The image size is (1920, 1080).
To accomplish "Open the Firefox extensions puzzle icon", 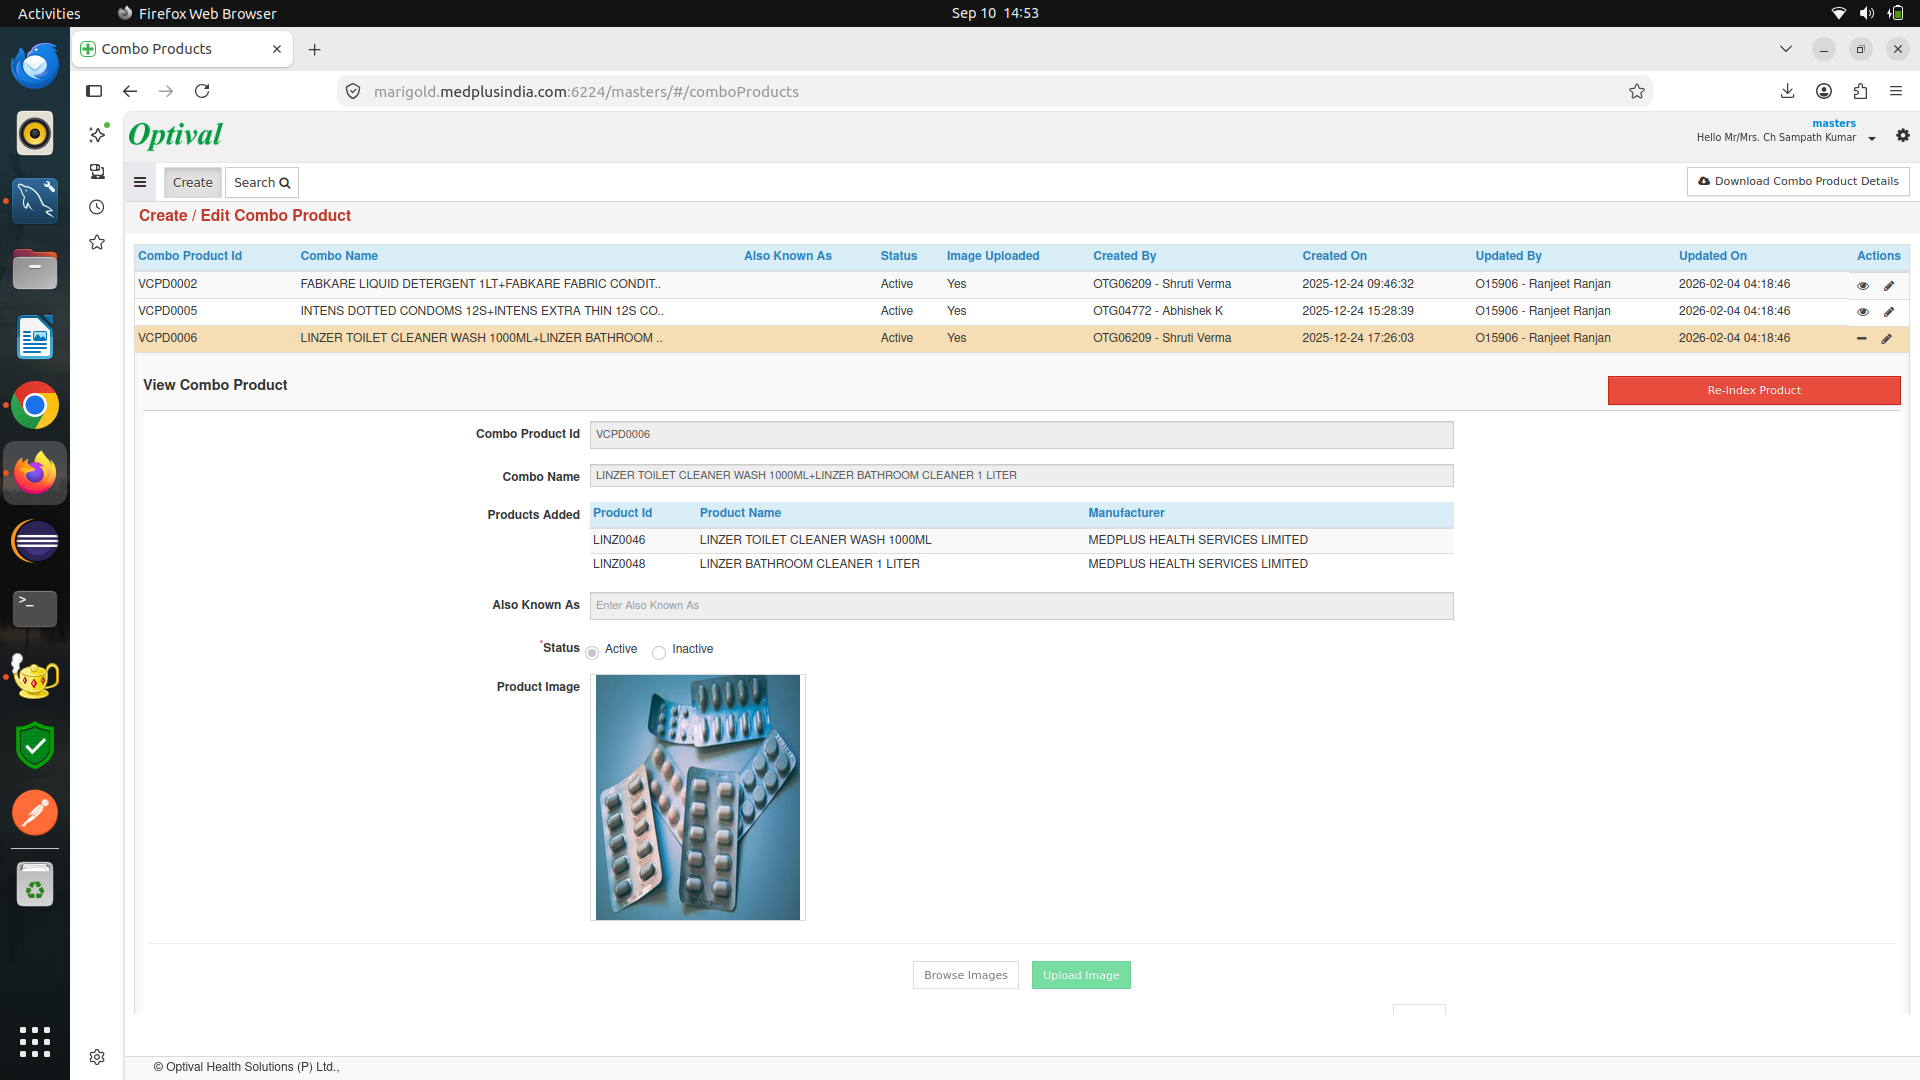I will 1860,91.
